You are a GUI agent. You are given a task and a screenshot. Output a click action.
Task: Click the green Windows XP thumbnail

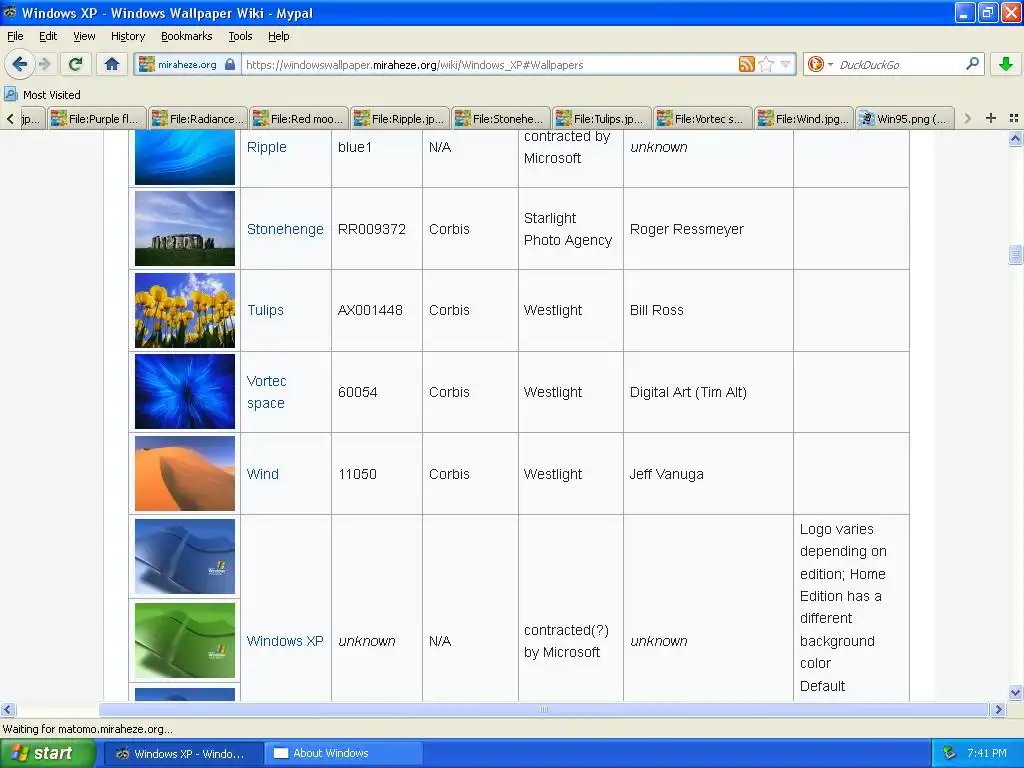point(185,640)
